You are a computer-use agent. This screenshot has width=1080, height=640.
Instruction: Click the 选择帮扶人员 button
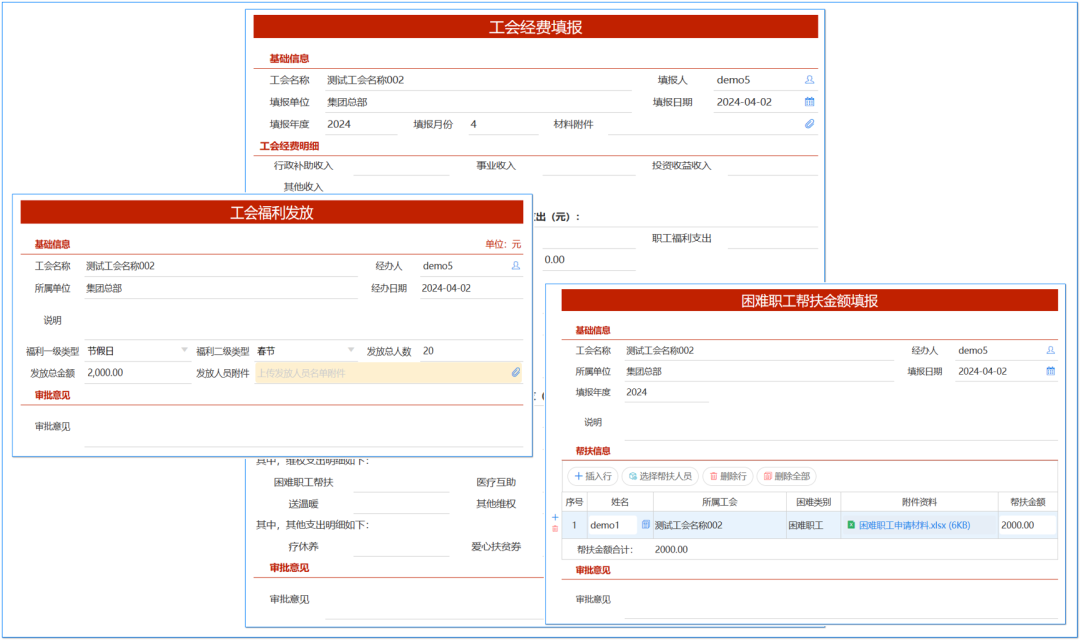click(661, 476)
